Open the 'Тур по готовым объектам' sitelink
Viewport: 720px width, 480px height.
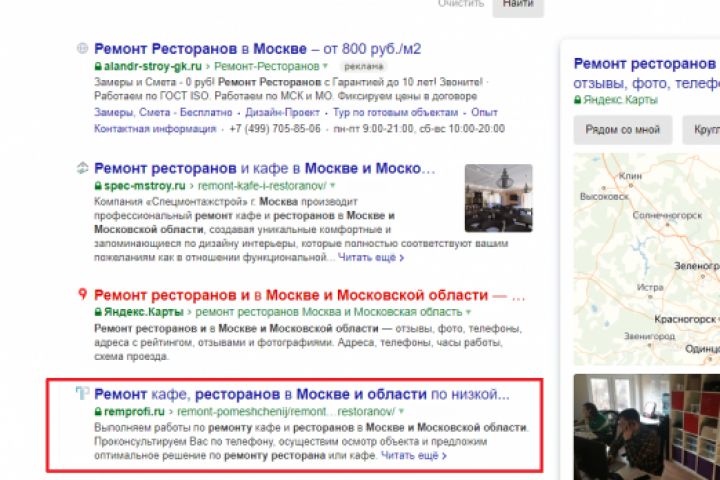click(395, 113)
